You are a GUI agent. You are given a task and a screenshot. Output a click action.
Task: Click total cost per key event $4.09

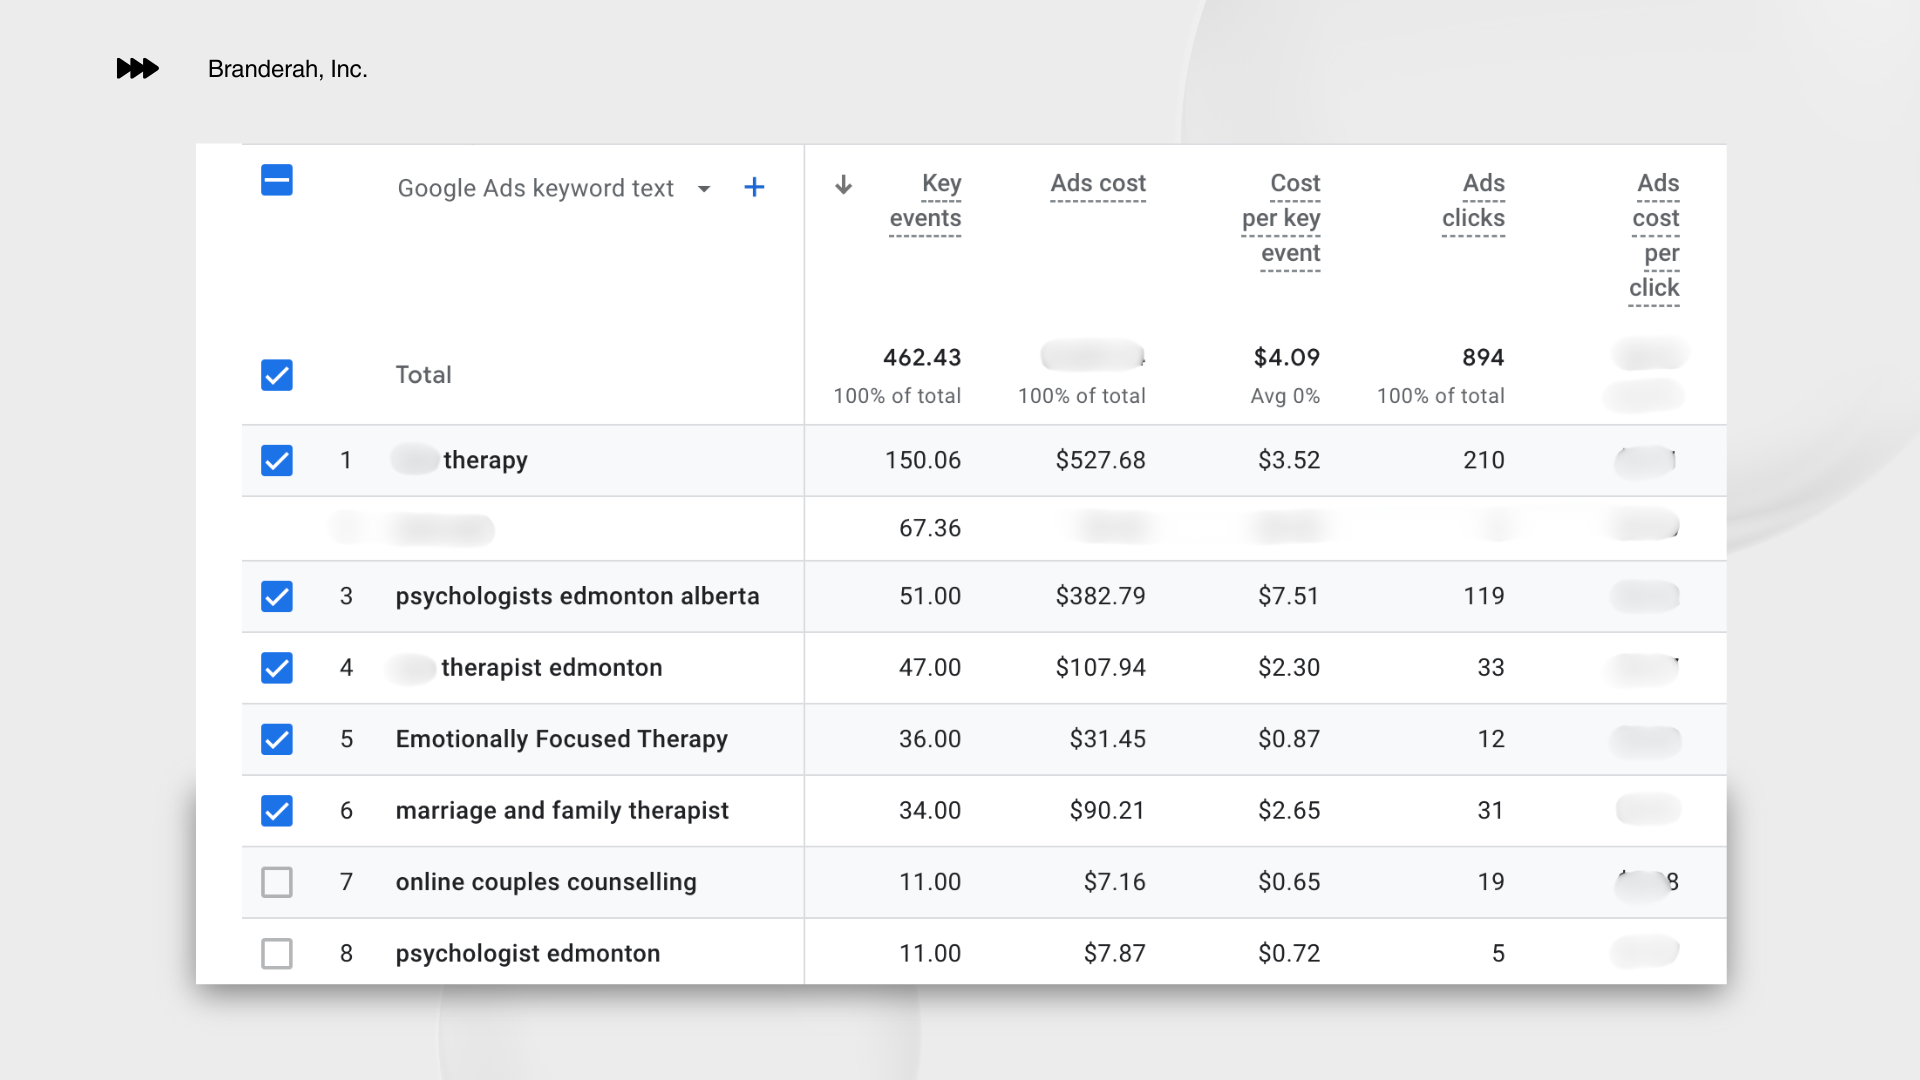pos(1287,357)
